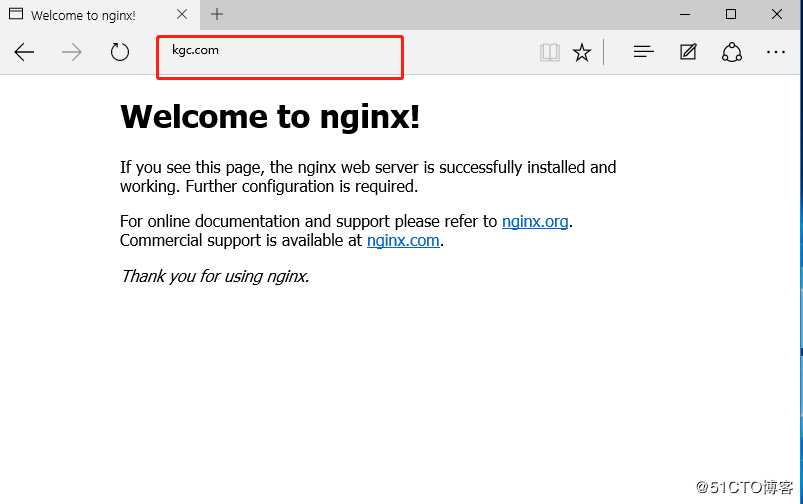Open the nginx.org link
This screenshot has height=504, width=803.
[x=535, y=221]
